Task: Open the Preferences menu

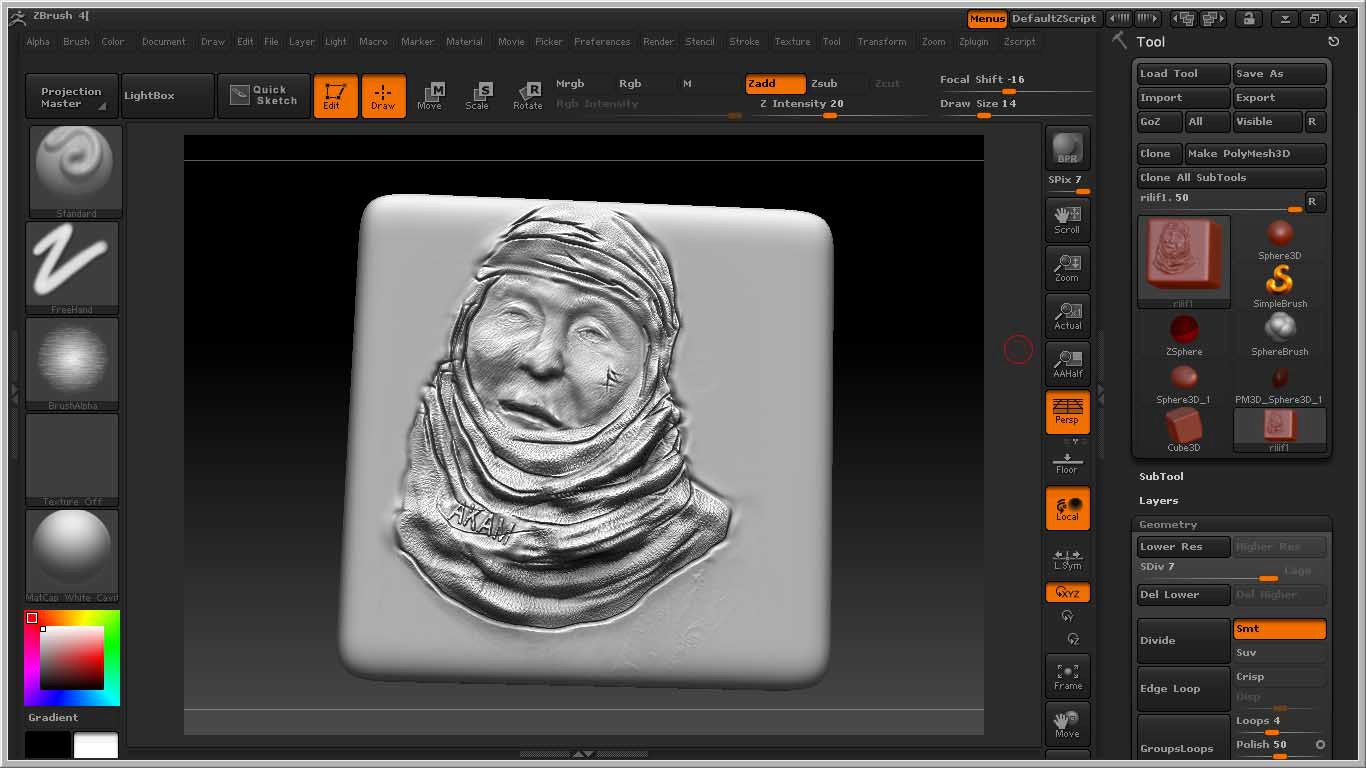Action: pos(602,42)
